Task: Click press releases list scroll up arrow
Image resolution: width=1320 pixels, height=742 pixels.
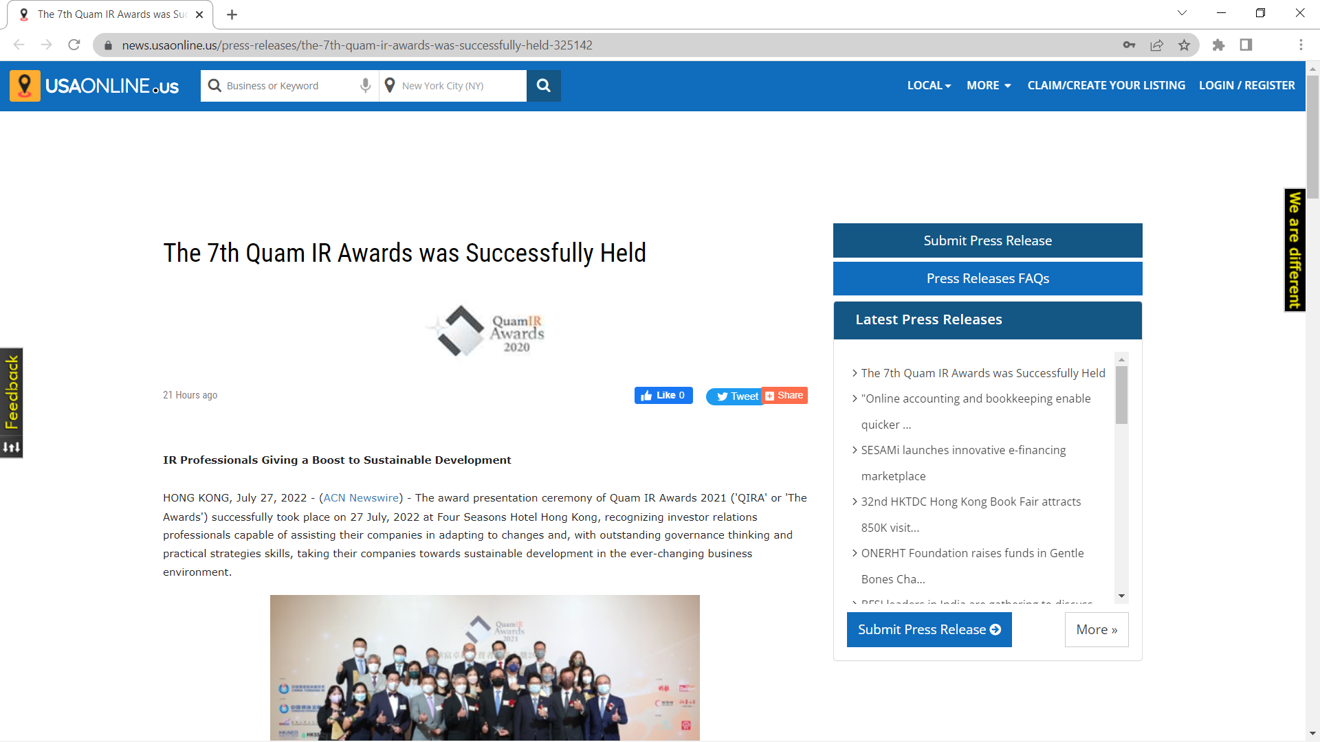Action: pyautogui.click(x=1121, y=360)
